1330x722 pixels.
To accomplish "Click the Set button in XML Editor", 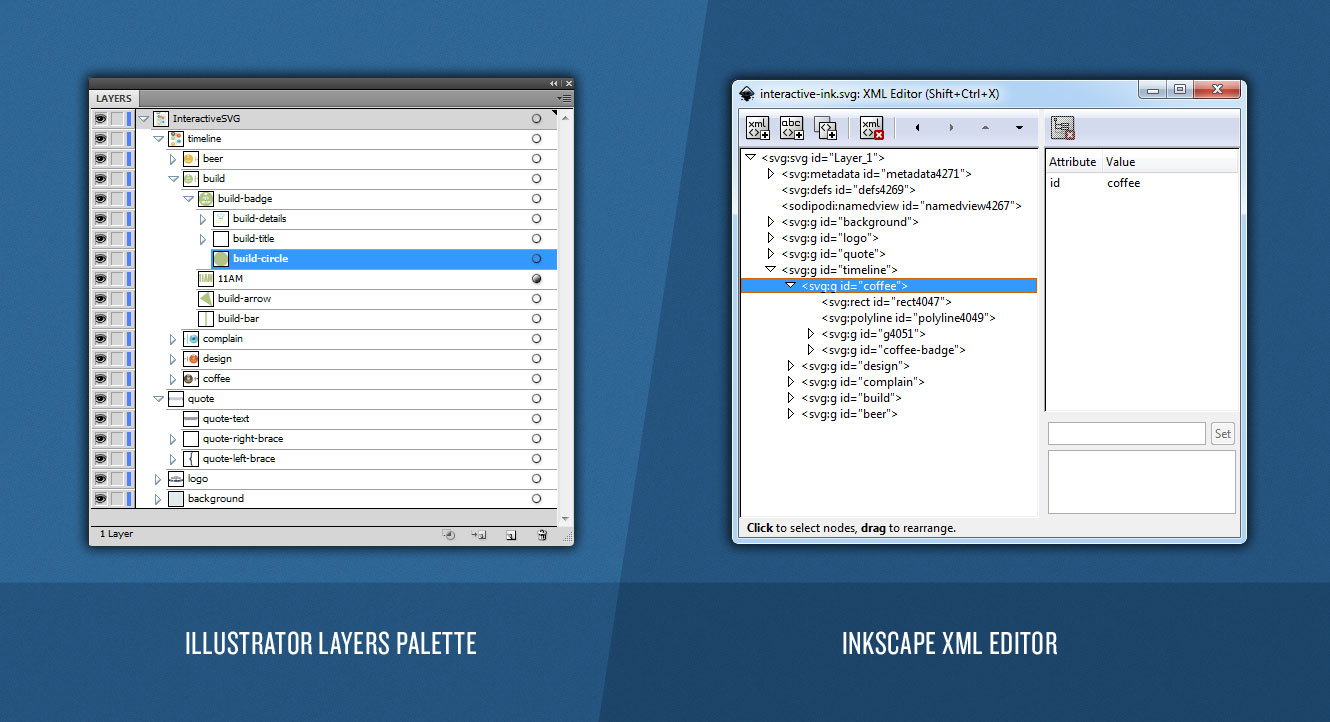I will coord(1223,434).
